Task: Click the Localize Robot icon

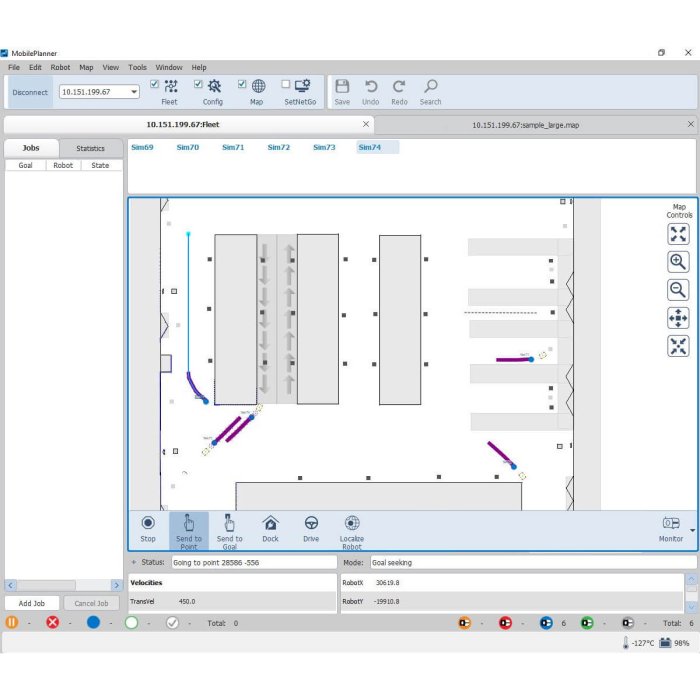Action: click(352, 523)
